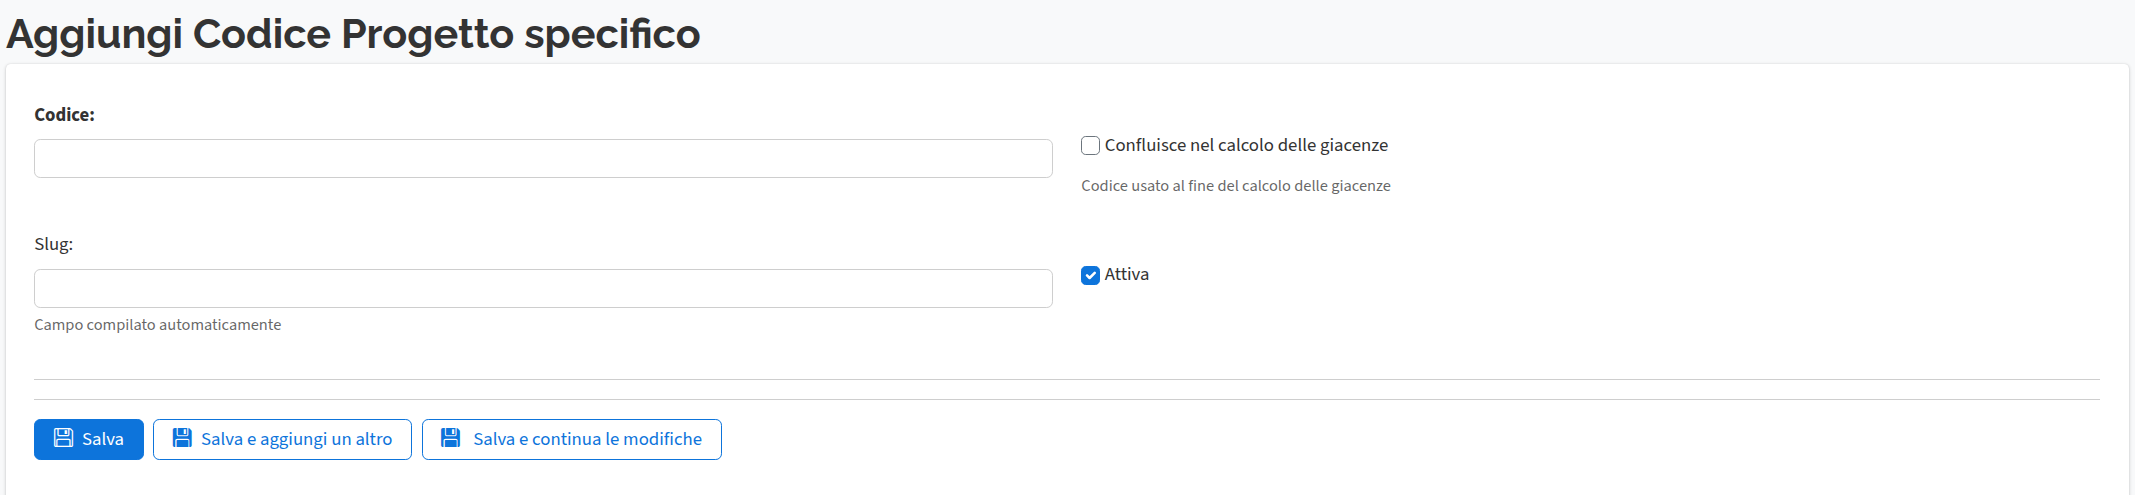Click the 'Confluisce nel calcolo delle giacenze' label text
This screenshot has height=495, width=2135.
click(1245, 146)
